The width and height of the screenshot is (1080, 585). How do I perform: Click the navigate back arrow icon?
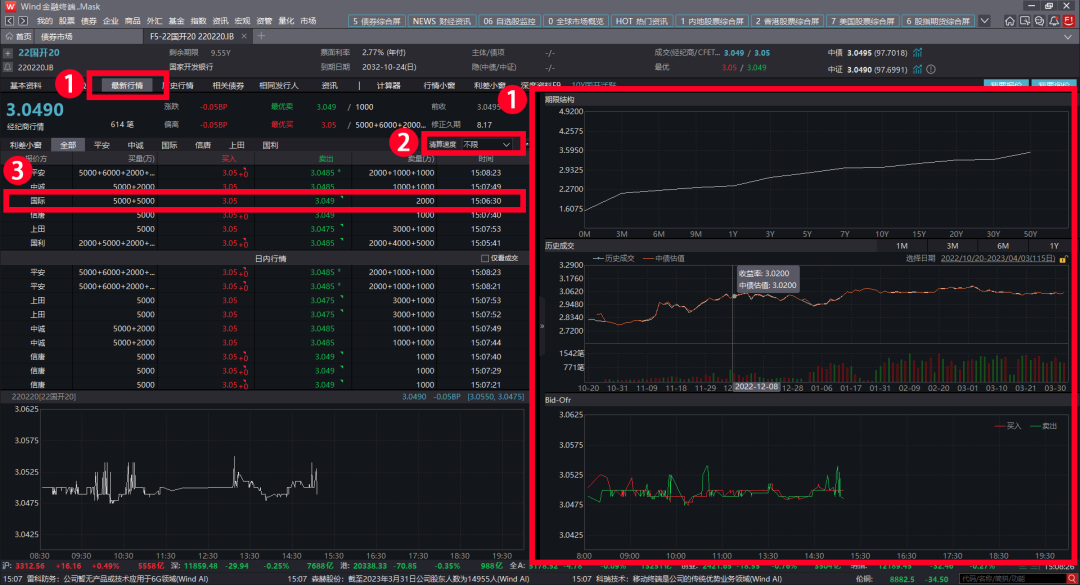click(9, 20)
